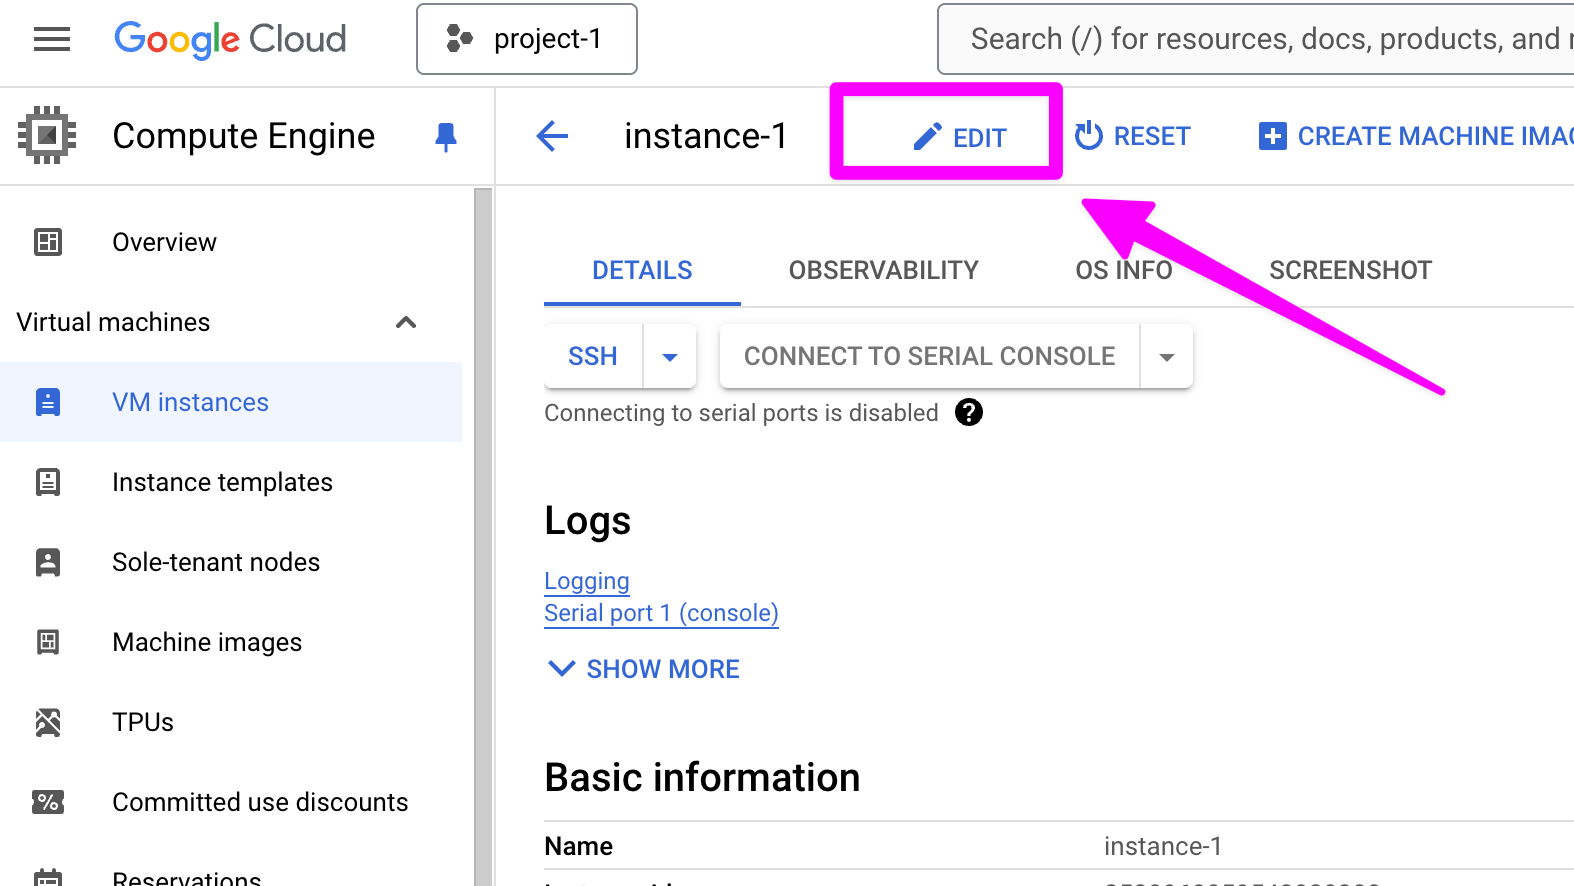Click the Committed use discounts percent icon
1574x886 pixels.
(48, 802)
